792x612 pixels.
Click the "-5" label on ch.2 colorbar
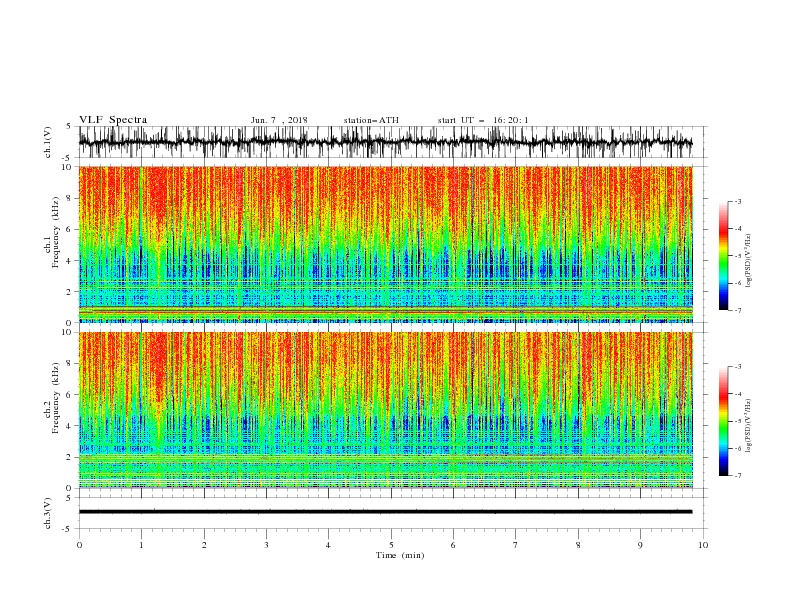click(738, 421)
